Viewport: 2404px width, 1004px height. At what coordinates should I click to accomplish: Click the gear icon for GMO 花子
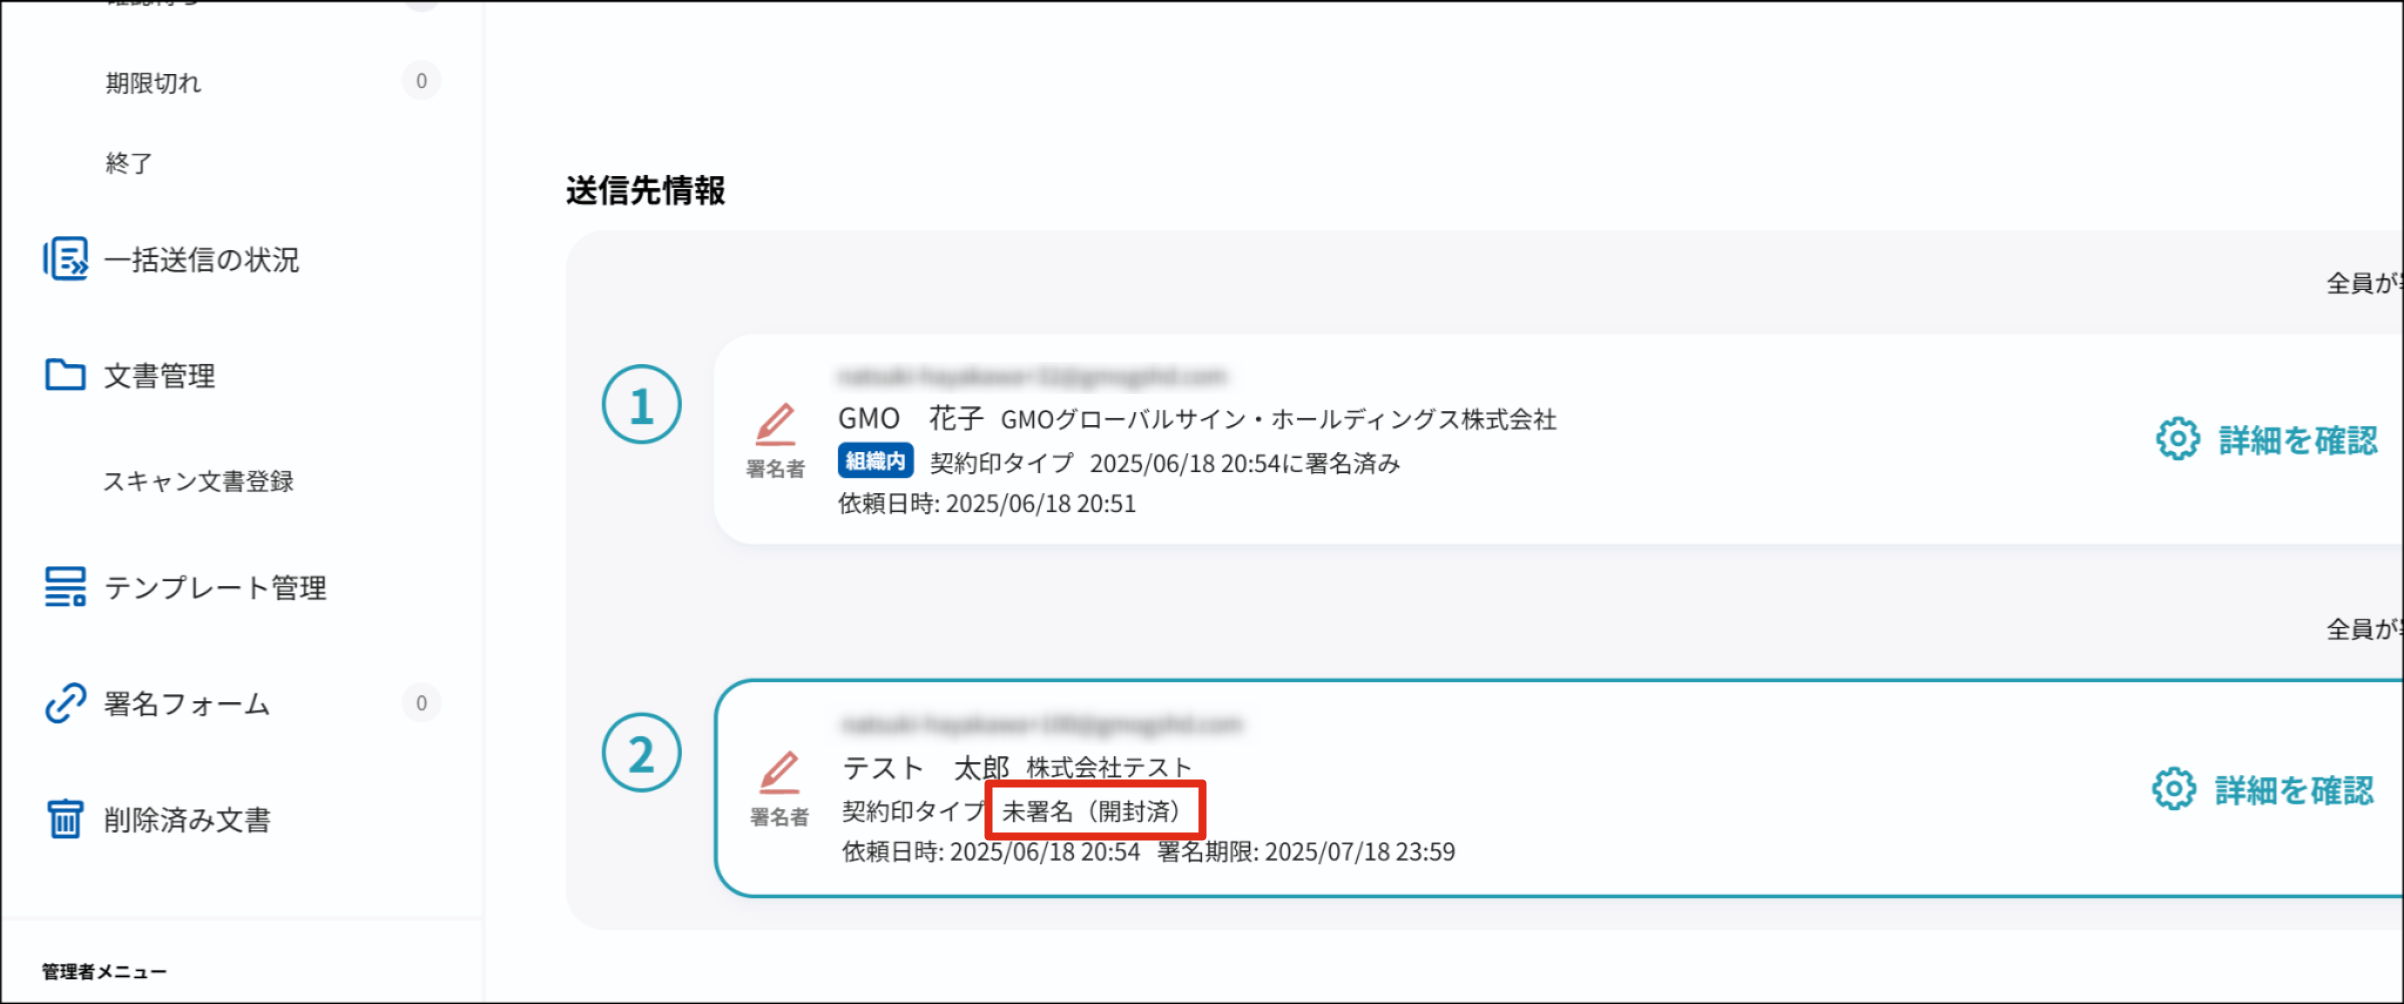pyautogui.click(x=2177, y=439)
